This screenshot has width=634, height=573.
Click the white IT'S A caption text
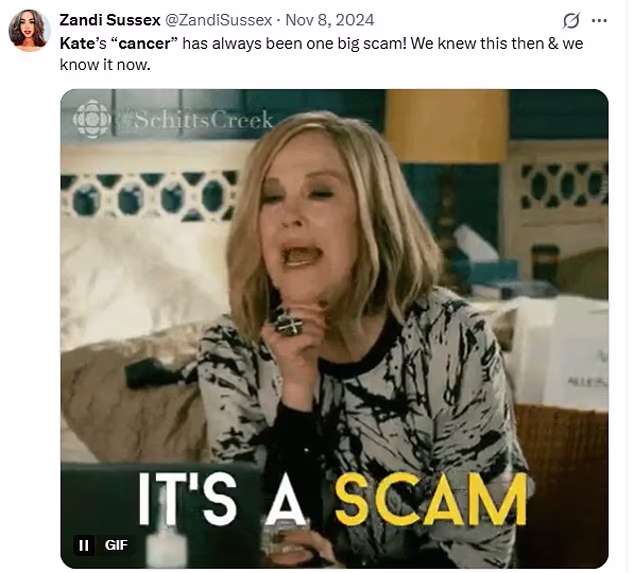(222, 498)
